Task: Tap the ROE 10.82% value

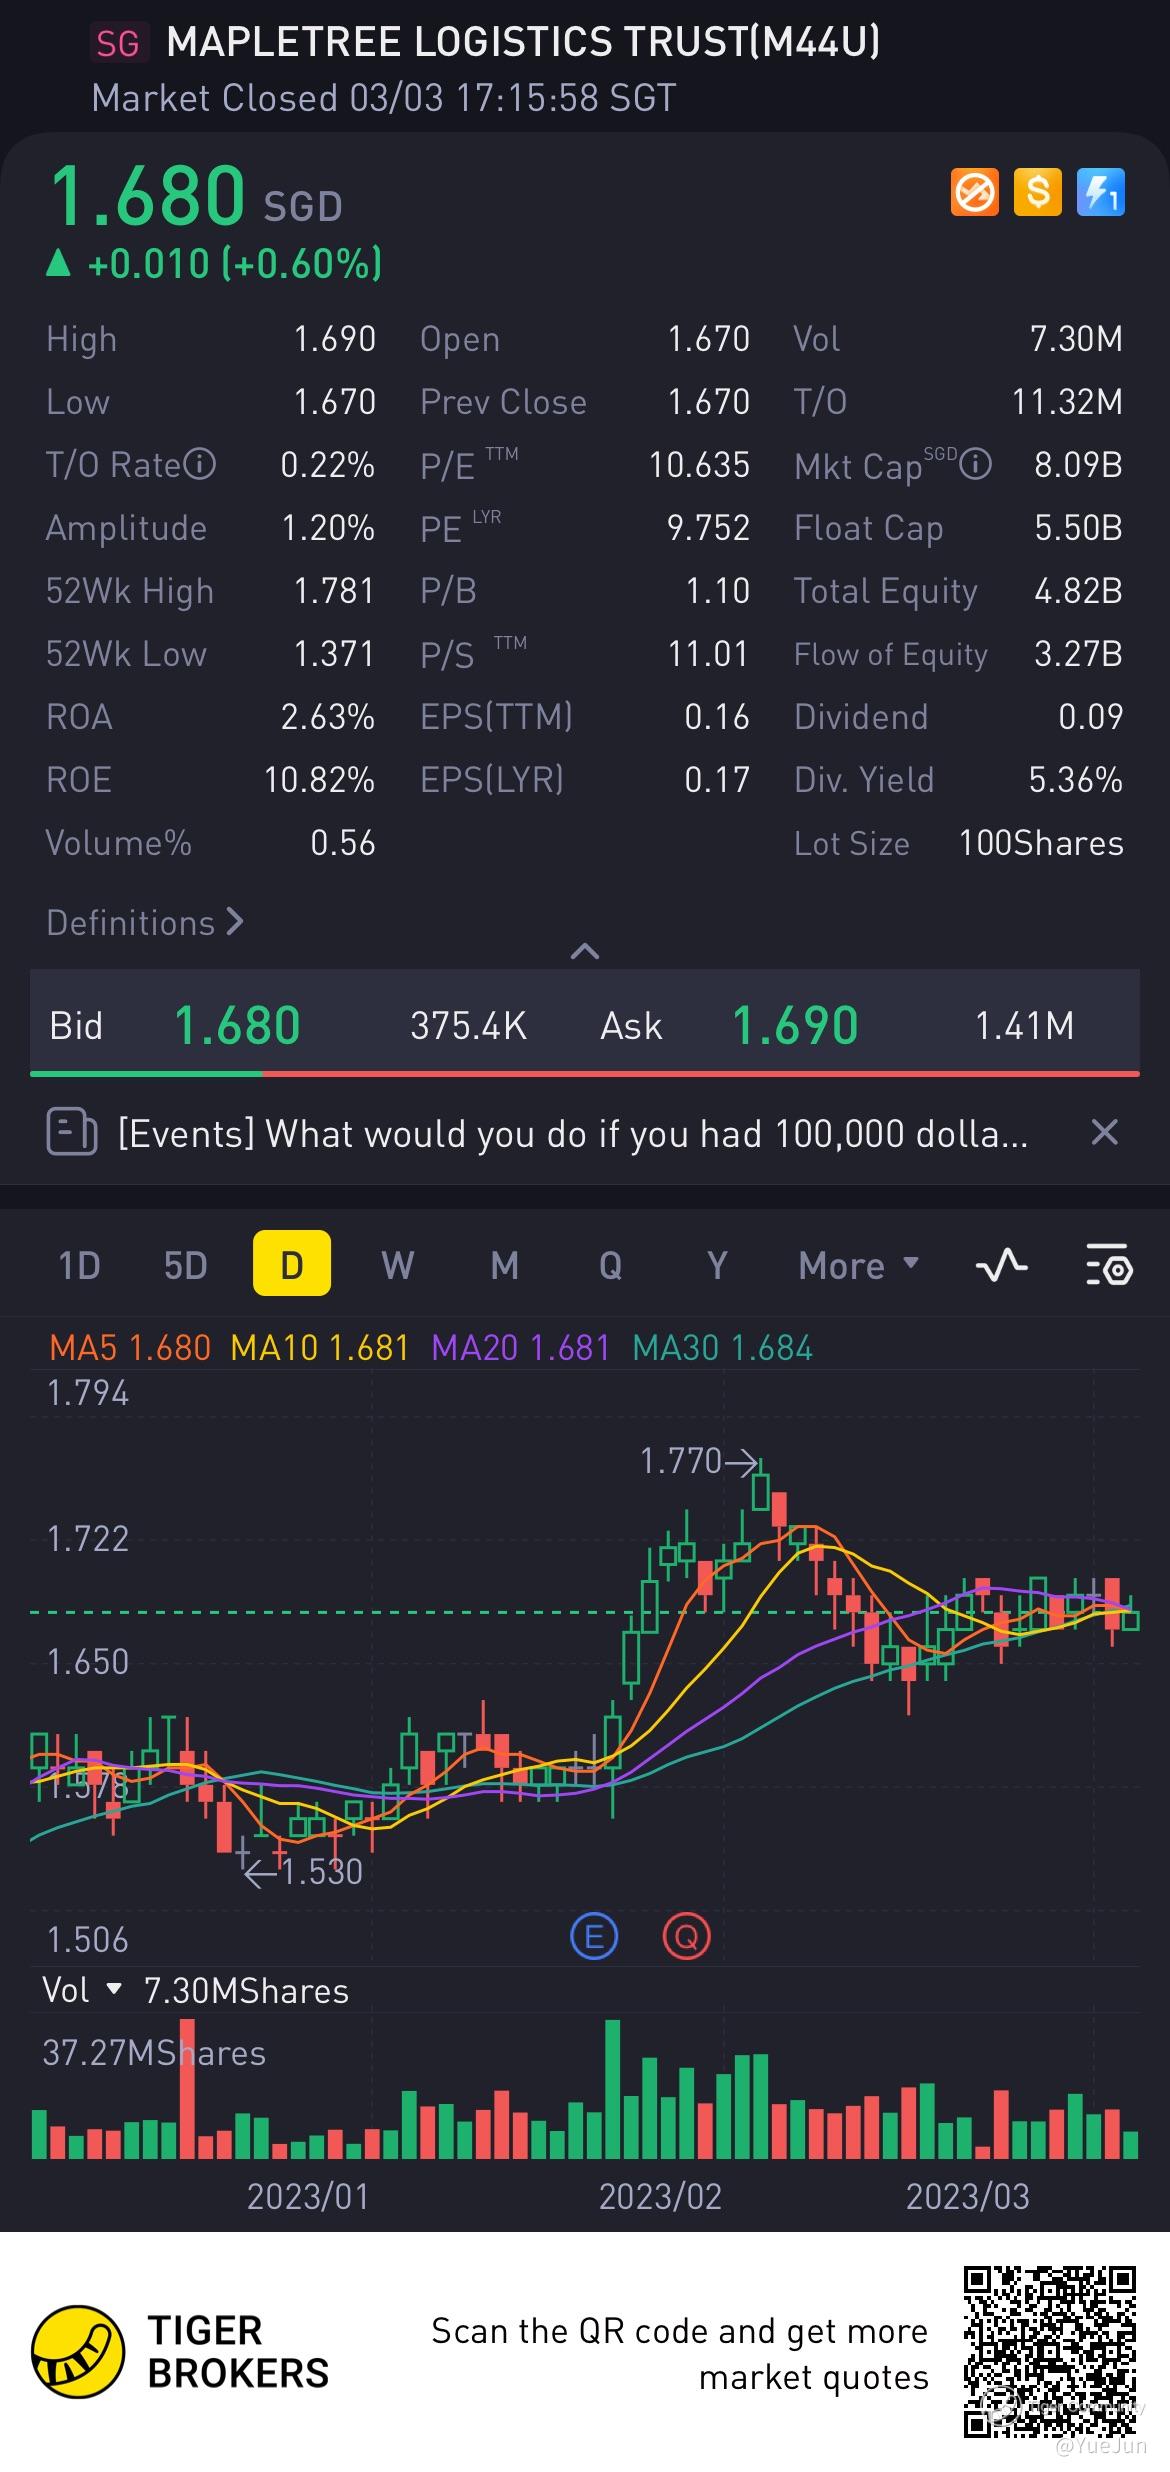Action: [x=319, y=780]
